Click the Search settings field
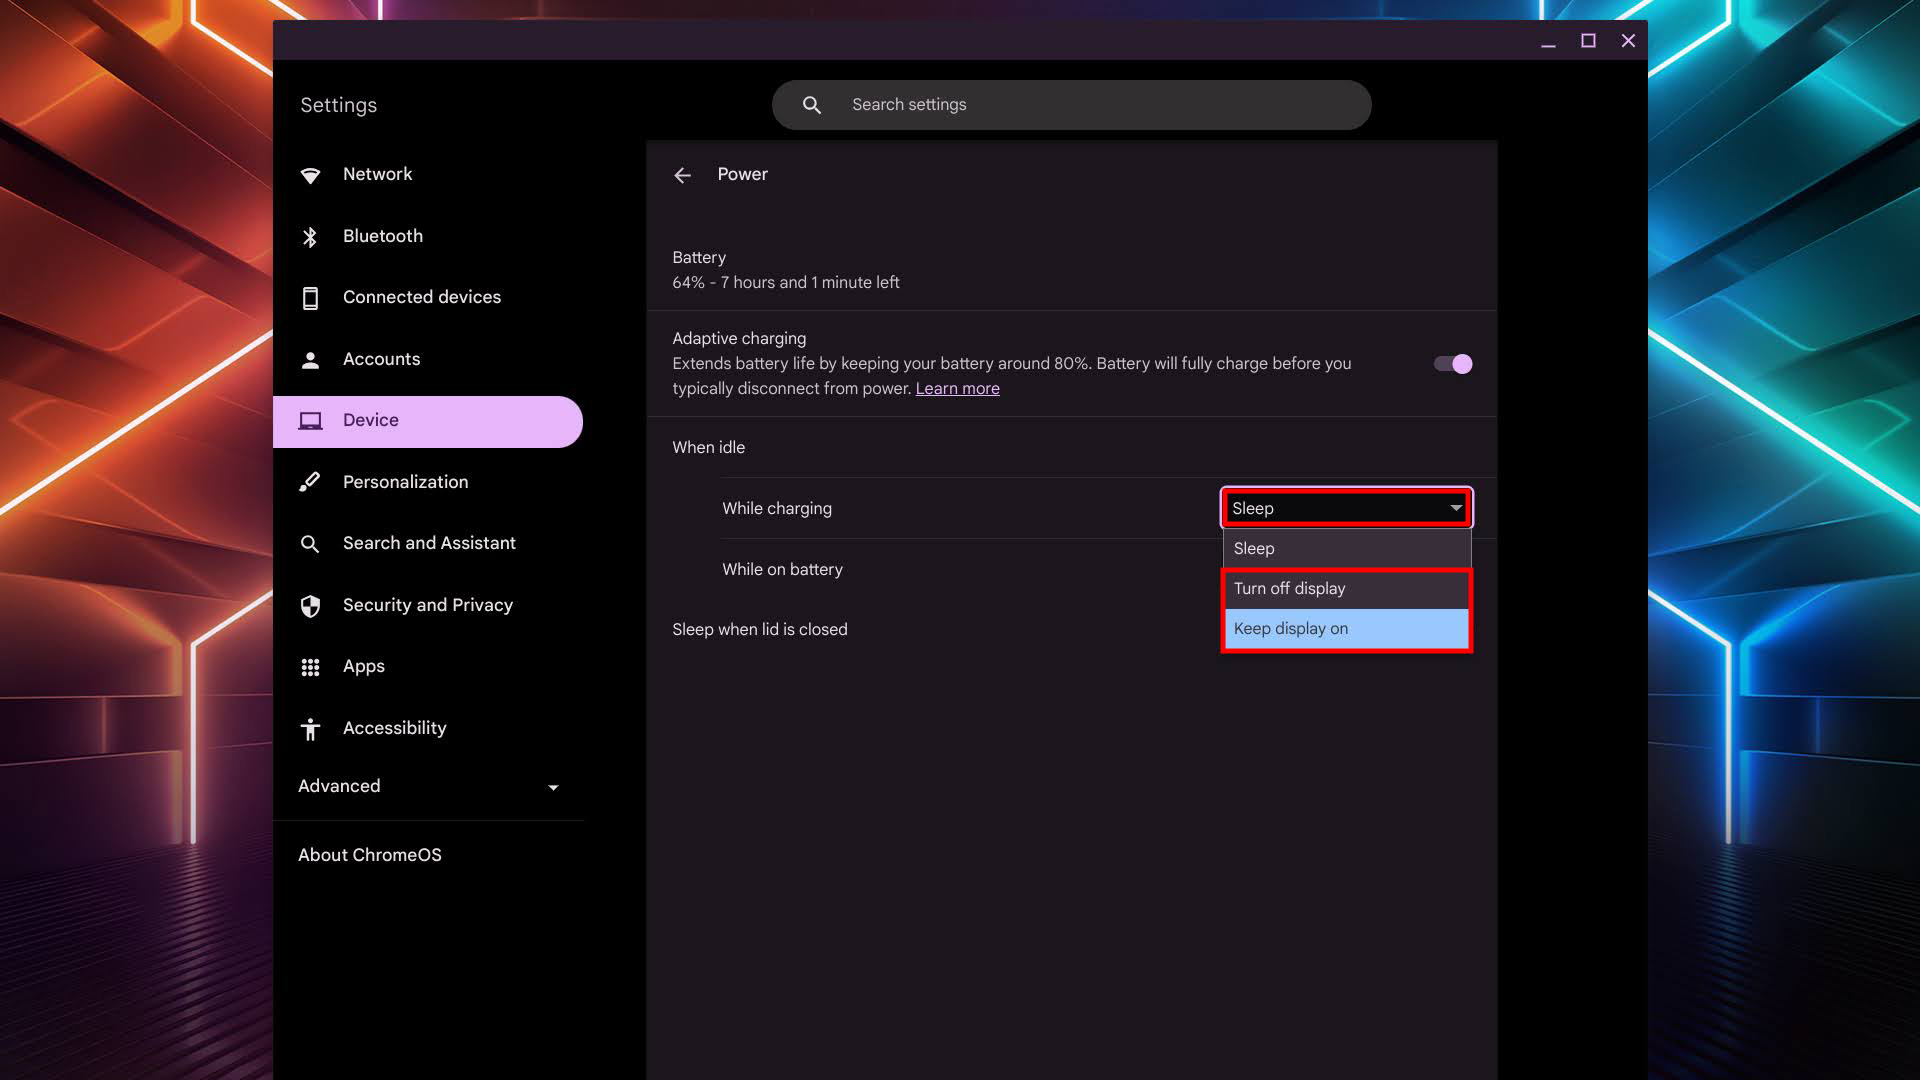This screenshot has width=1920, height=1080. click(x=1070, y=105)
